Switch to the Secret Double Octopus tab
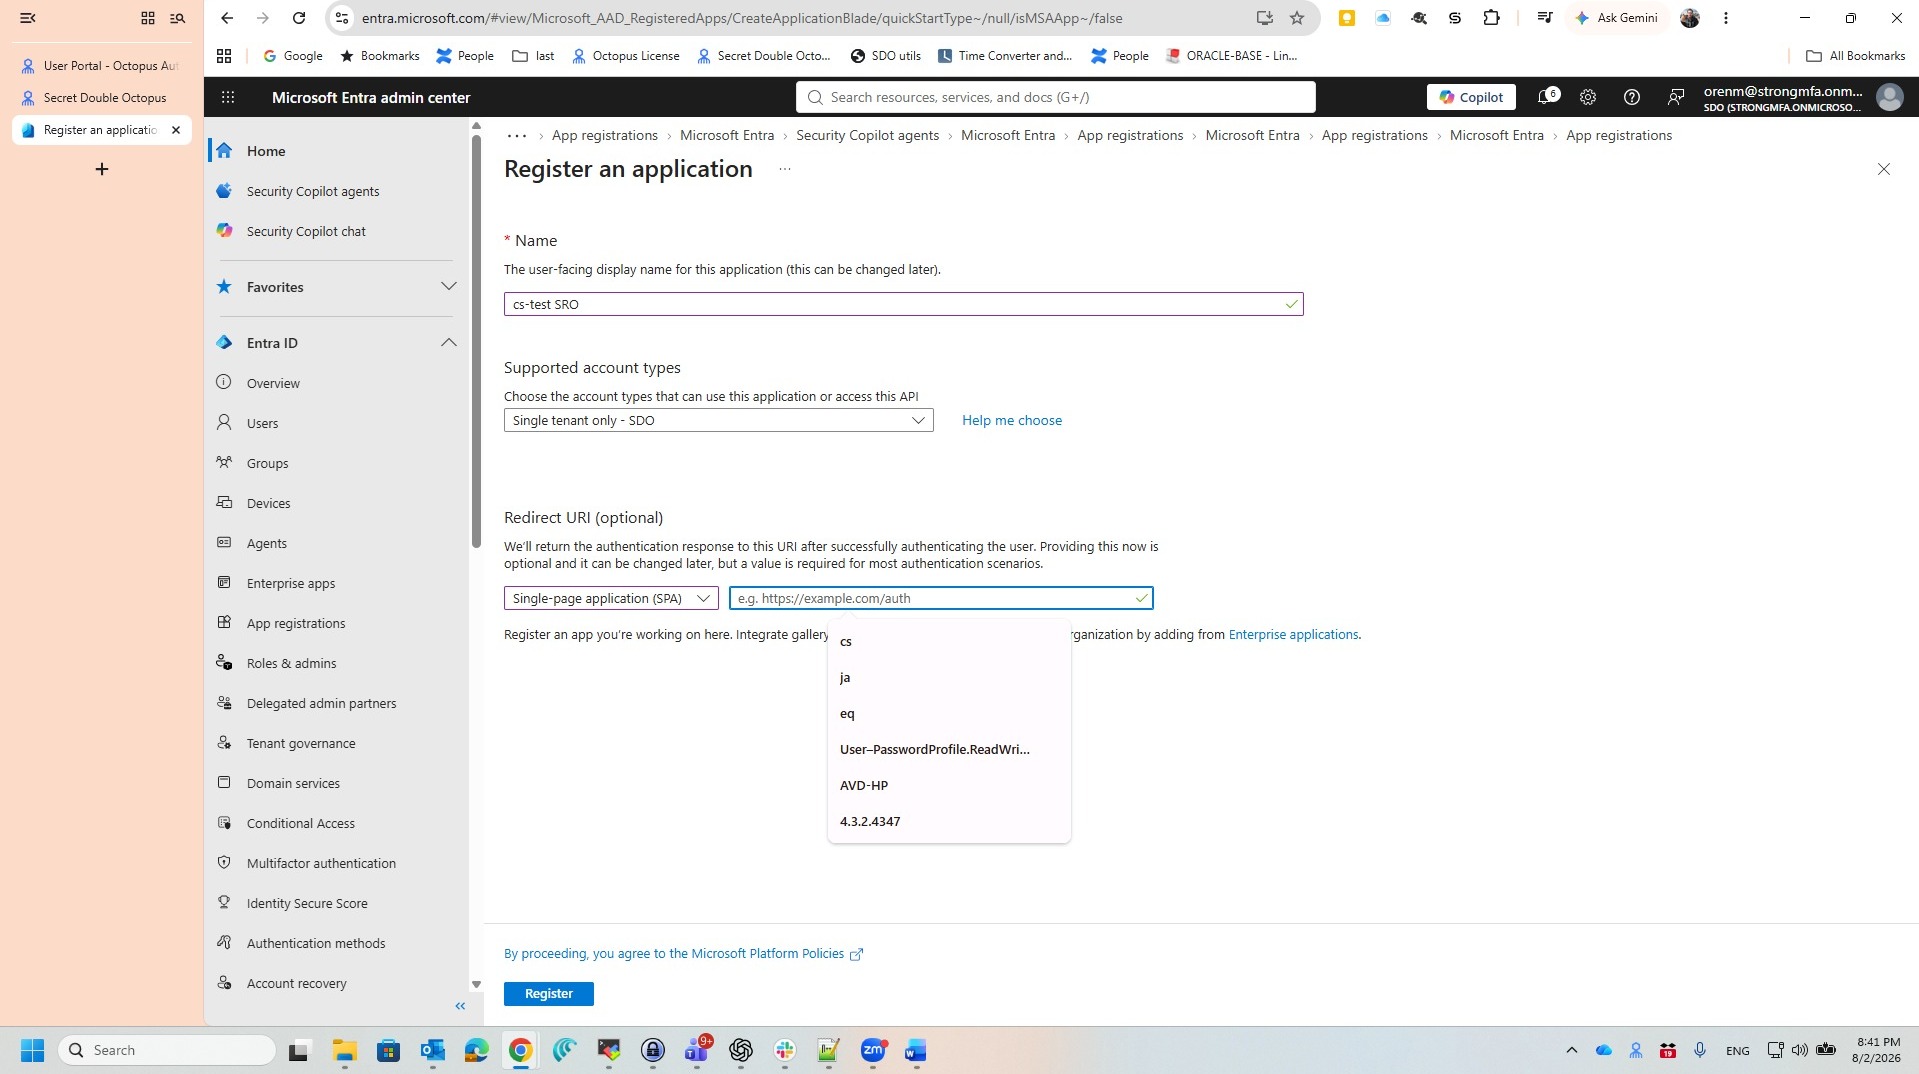The height and width of the screenshot is (1074, 1919). click(101, 98)
